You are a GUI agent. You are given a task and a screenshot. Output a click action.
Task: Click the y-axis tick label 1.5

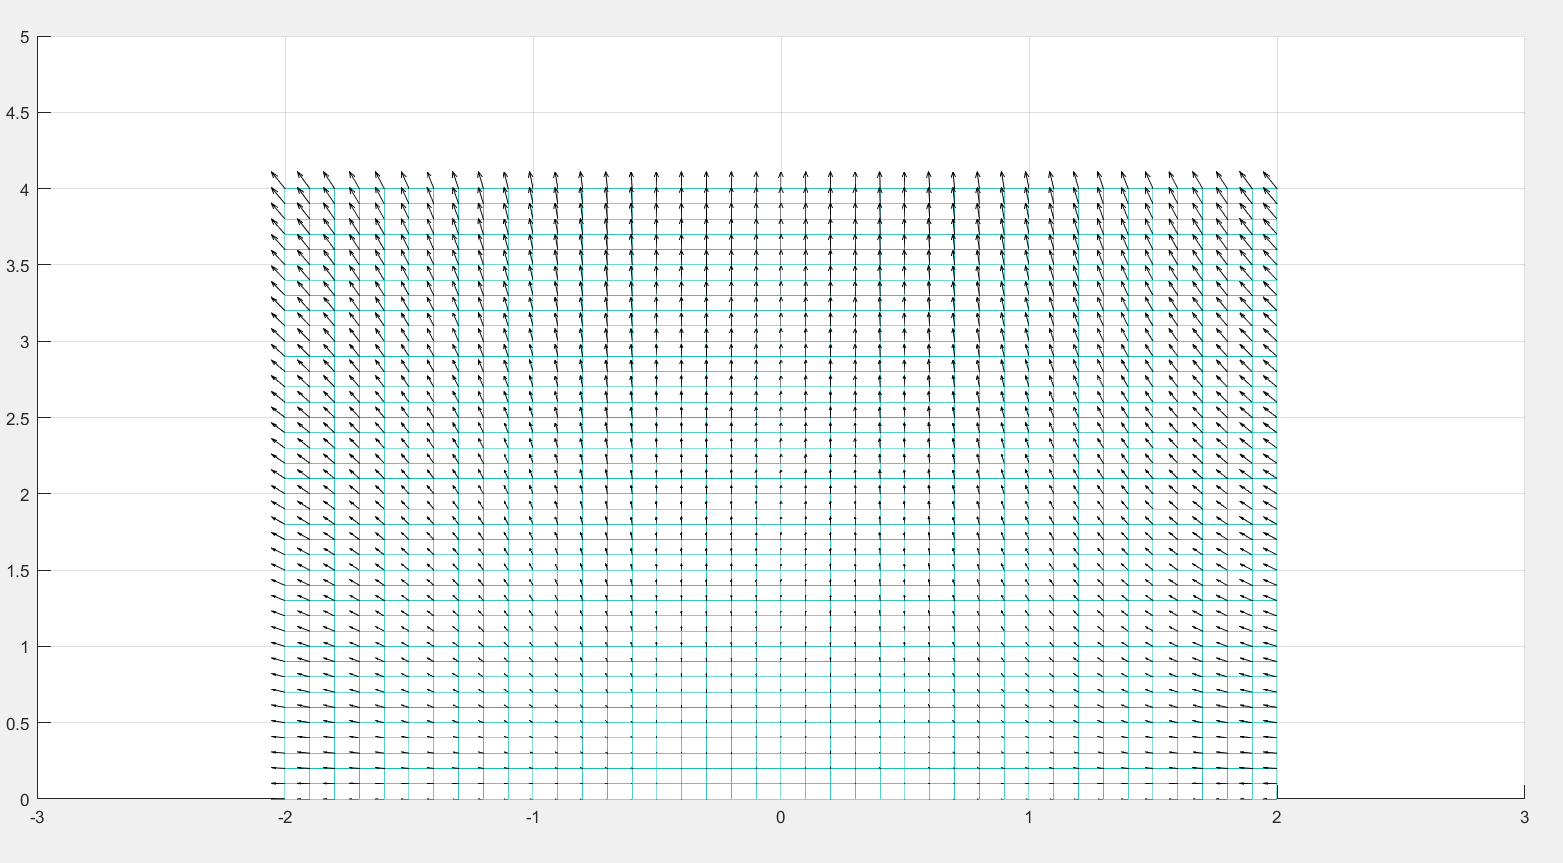(17, 571)
